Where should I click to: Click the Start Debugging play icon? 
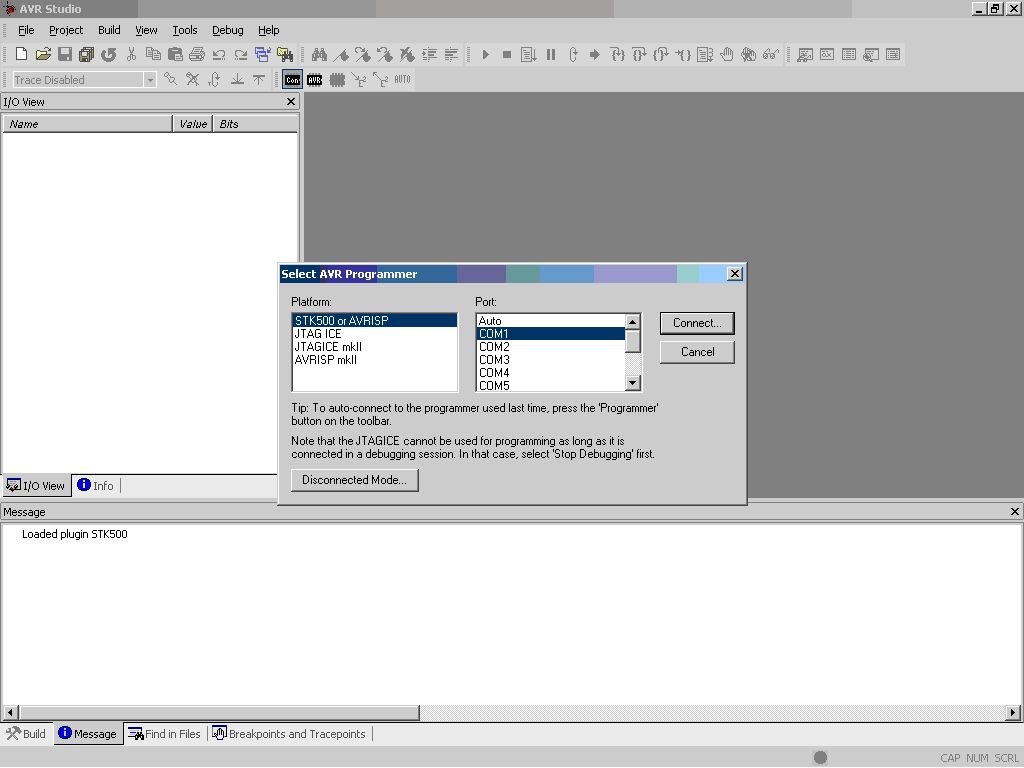tap(485, 54)
